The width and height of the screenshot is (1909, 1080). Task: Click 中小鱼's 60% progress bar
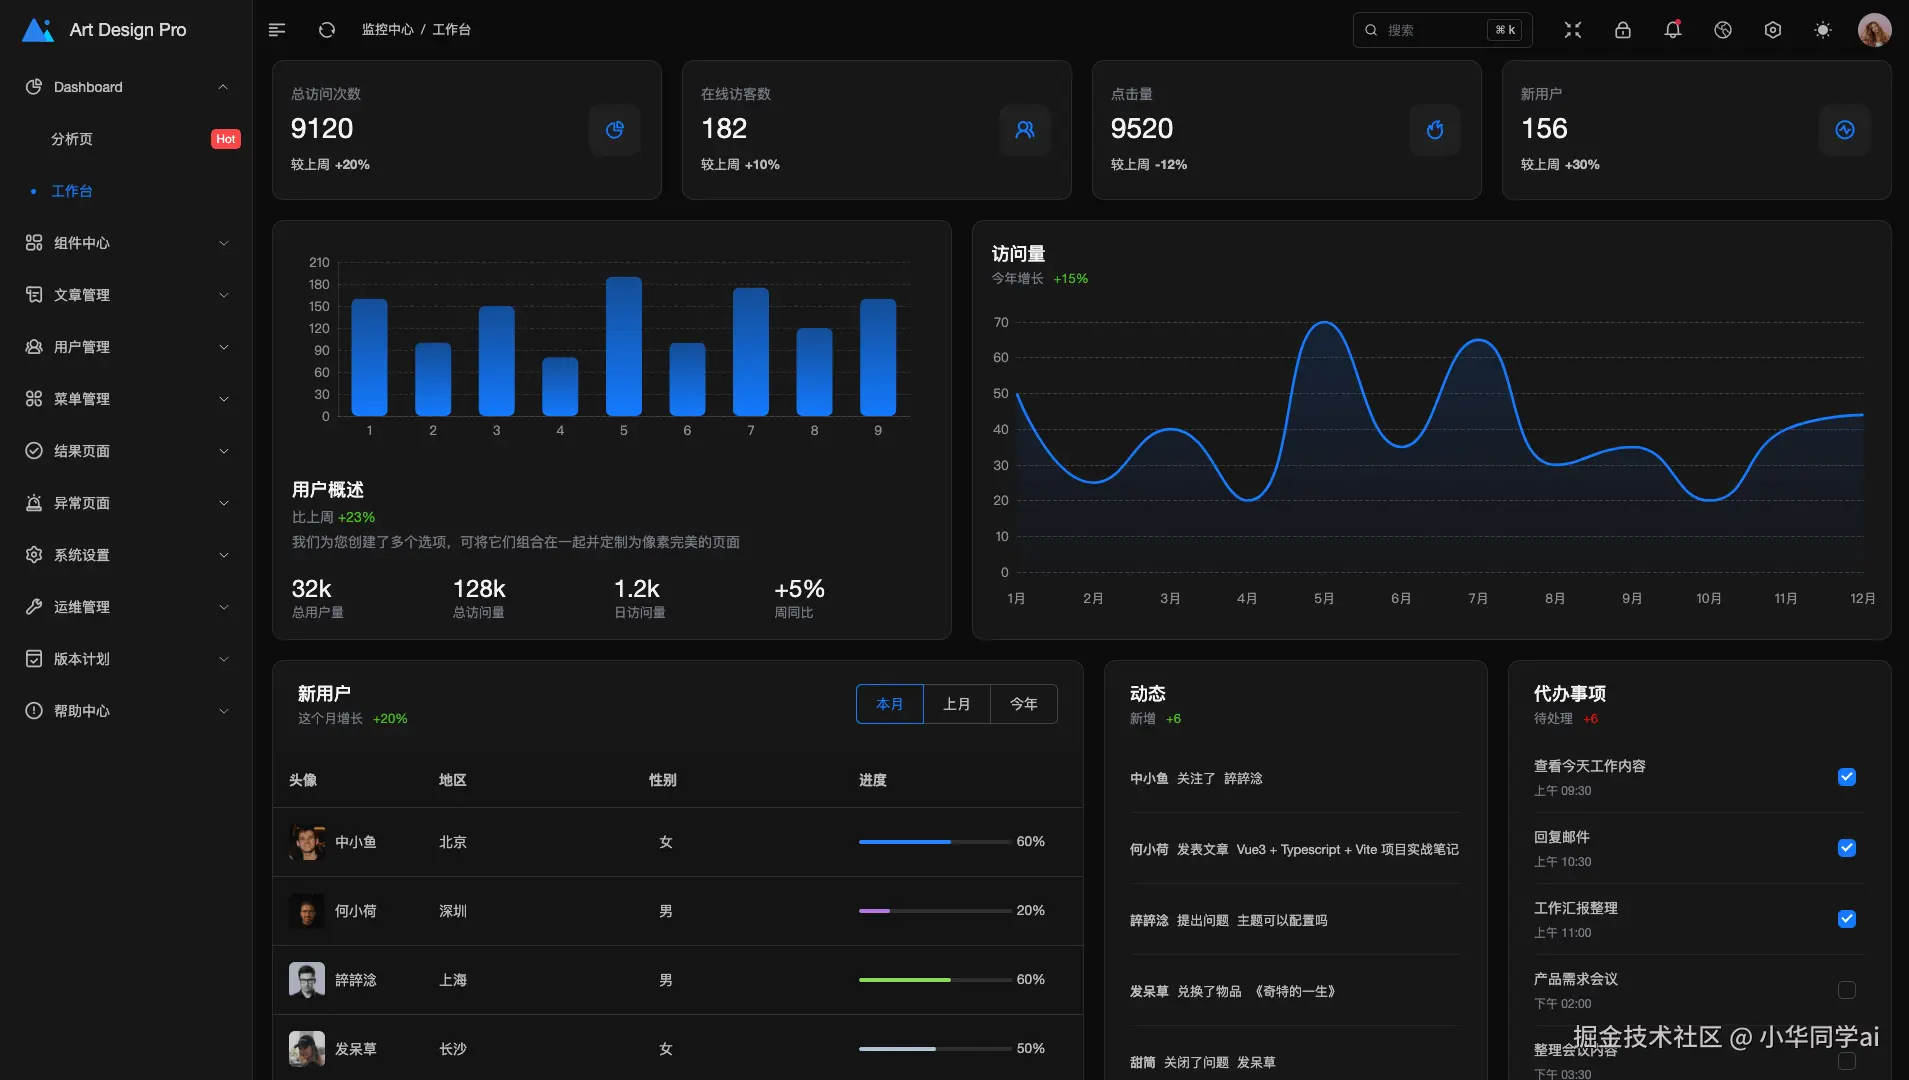(x=934, y=842)
